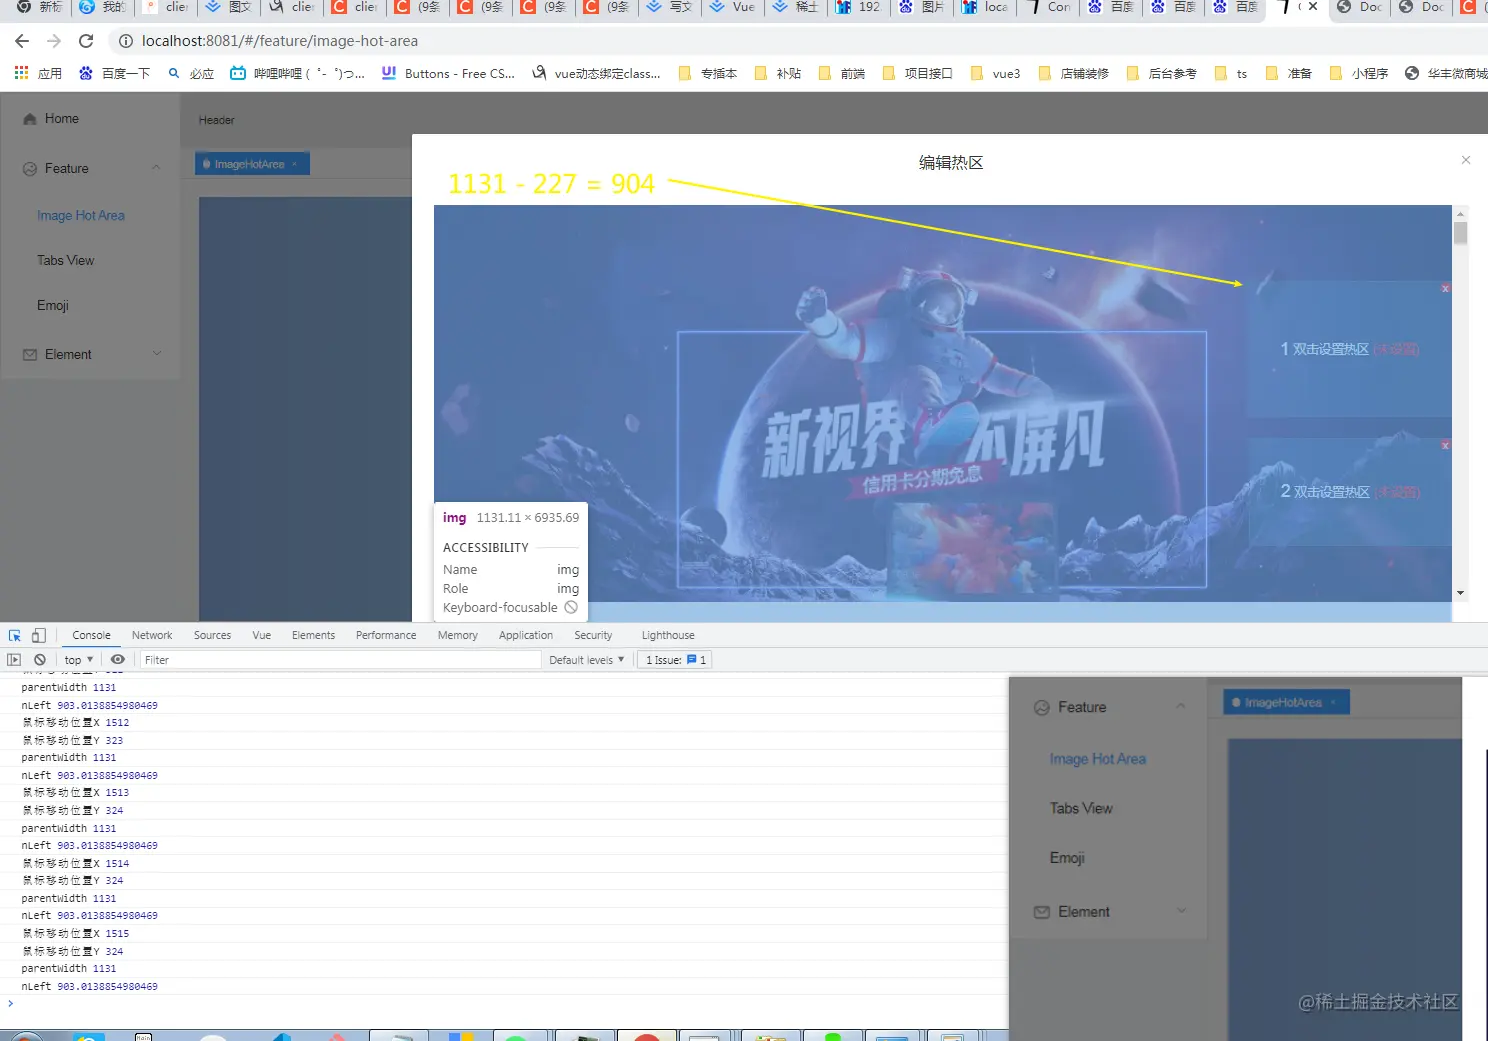Switch to the DevTools Sources tab
The width and height of the screenshot is (1488, 1041).
pyautogui.click(x=212, y=635)
